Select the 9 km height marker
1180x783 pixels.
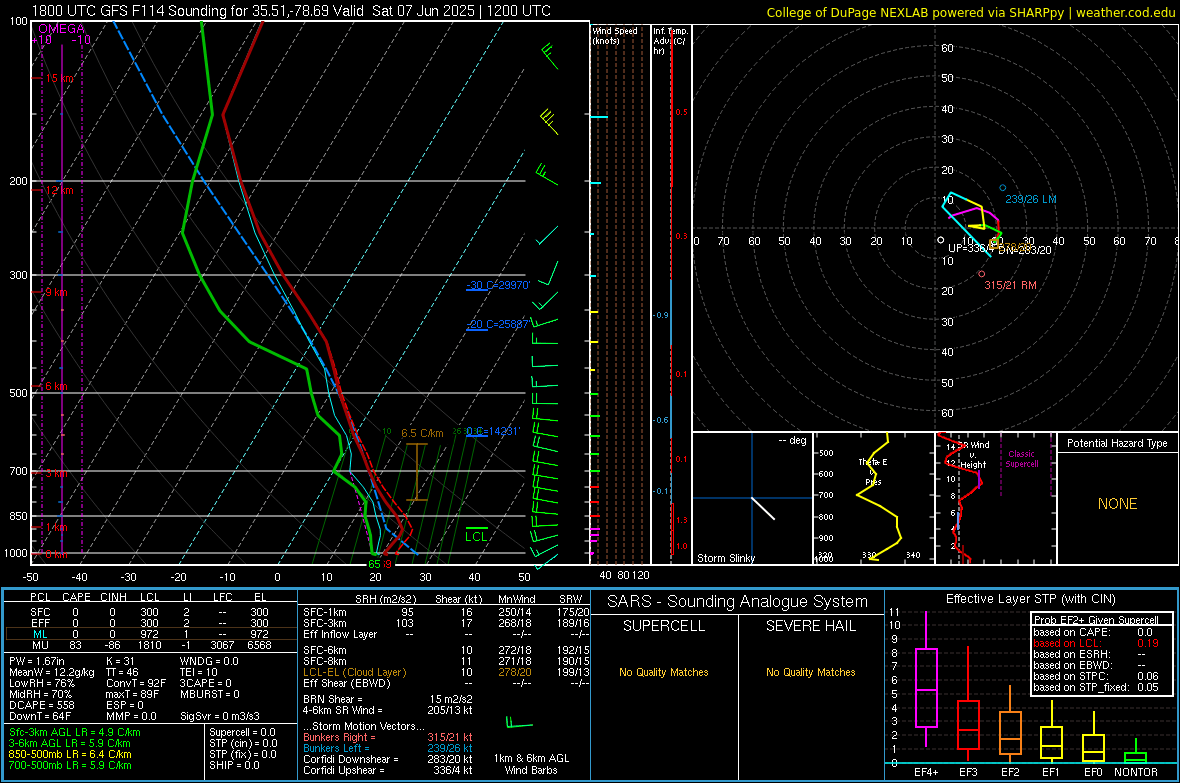(56, 292)
